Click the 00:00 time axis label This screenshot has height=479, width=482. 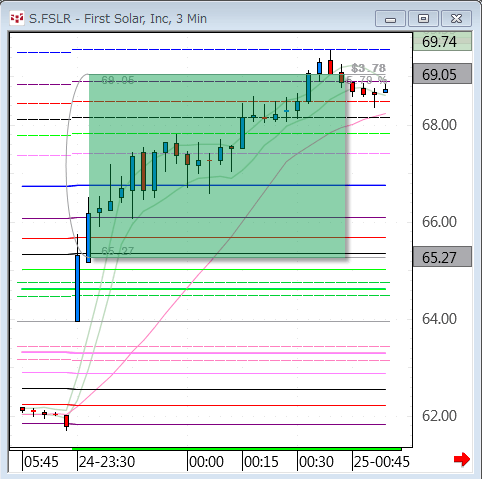point(206,462)
